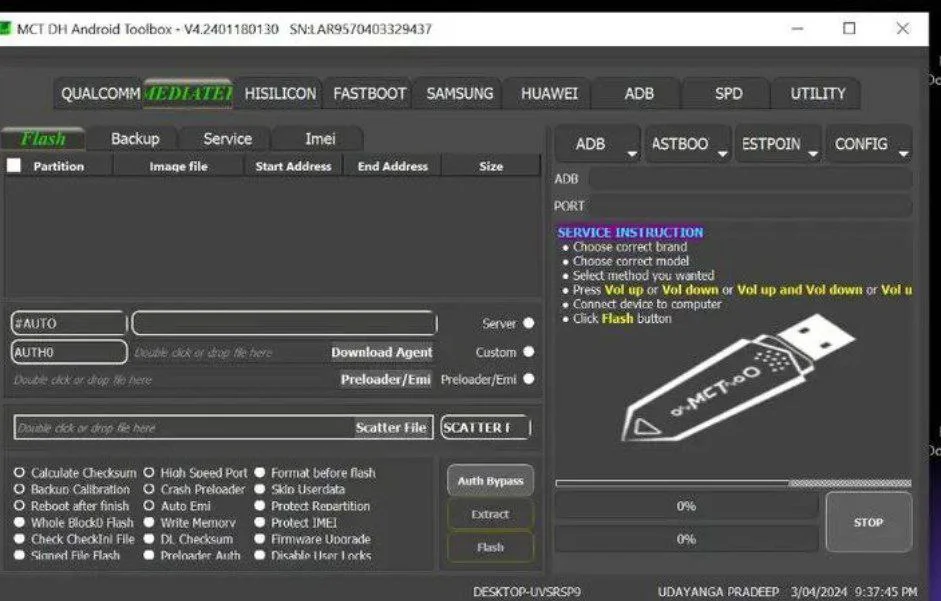Click the Preloader/Emi browse button
Viewport: 941px width, 601px height.
point(385,379)
